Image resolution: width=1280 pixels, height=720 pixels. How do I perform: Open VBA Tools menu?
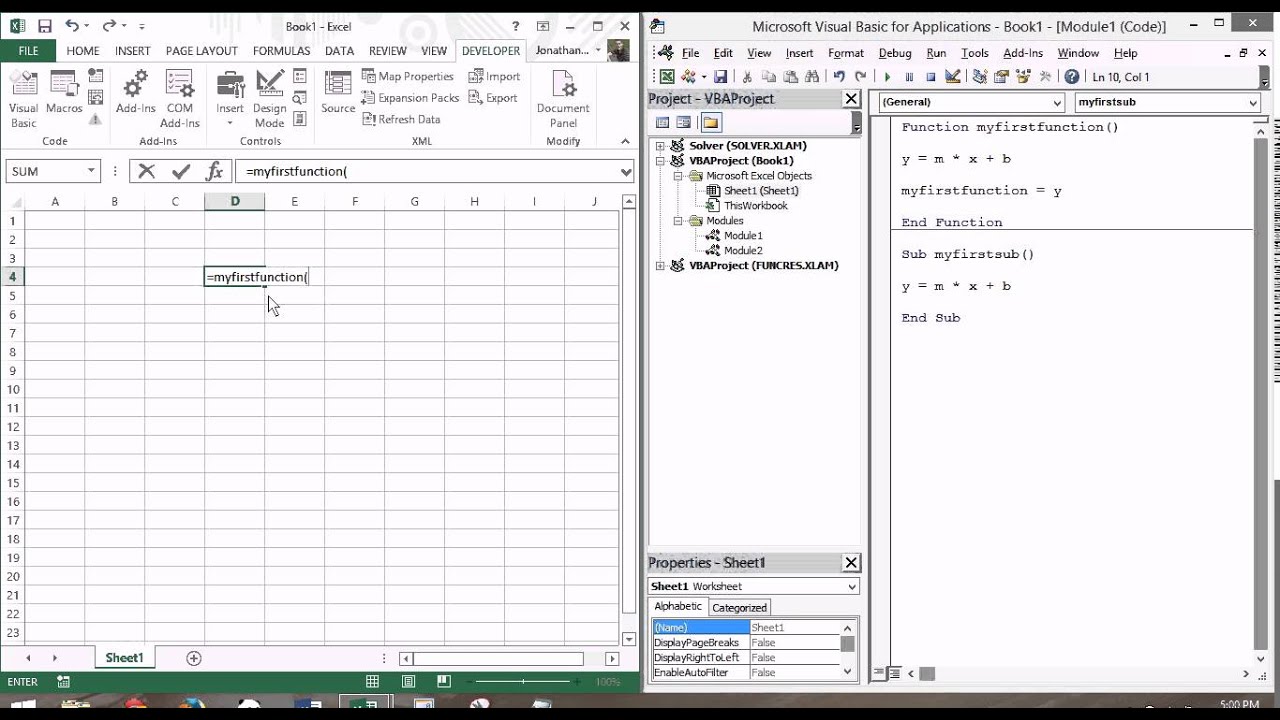(x=974, y=53)
